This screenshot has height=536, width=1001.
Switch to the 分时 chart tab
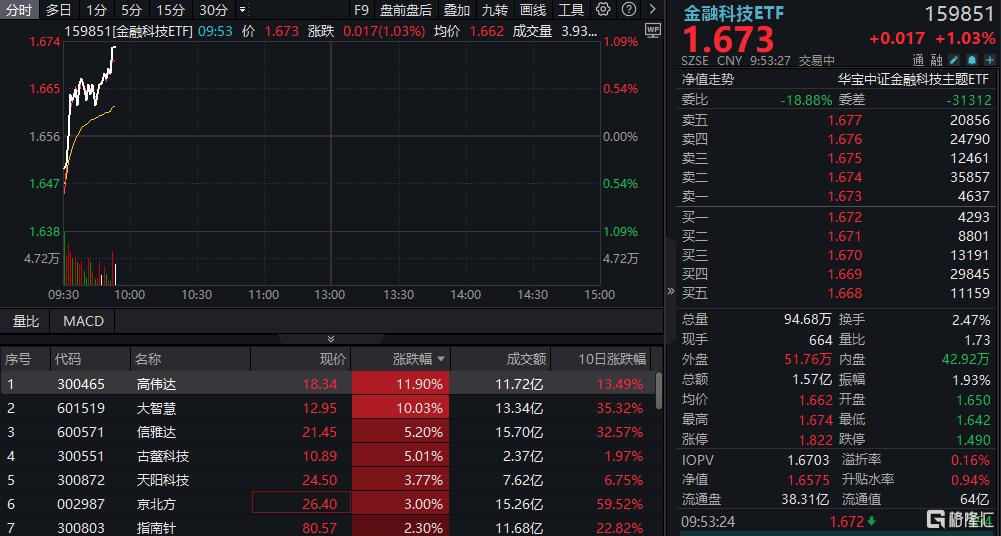click(x=19, y=10)
